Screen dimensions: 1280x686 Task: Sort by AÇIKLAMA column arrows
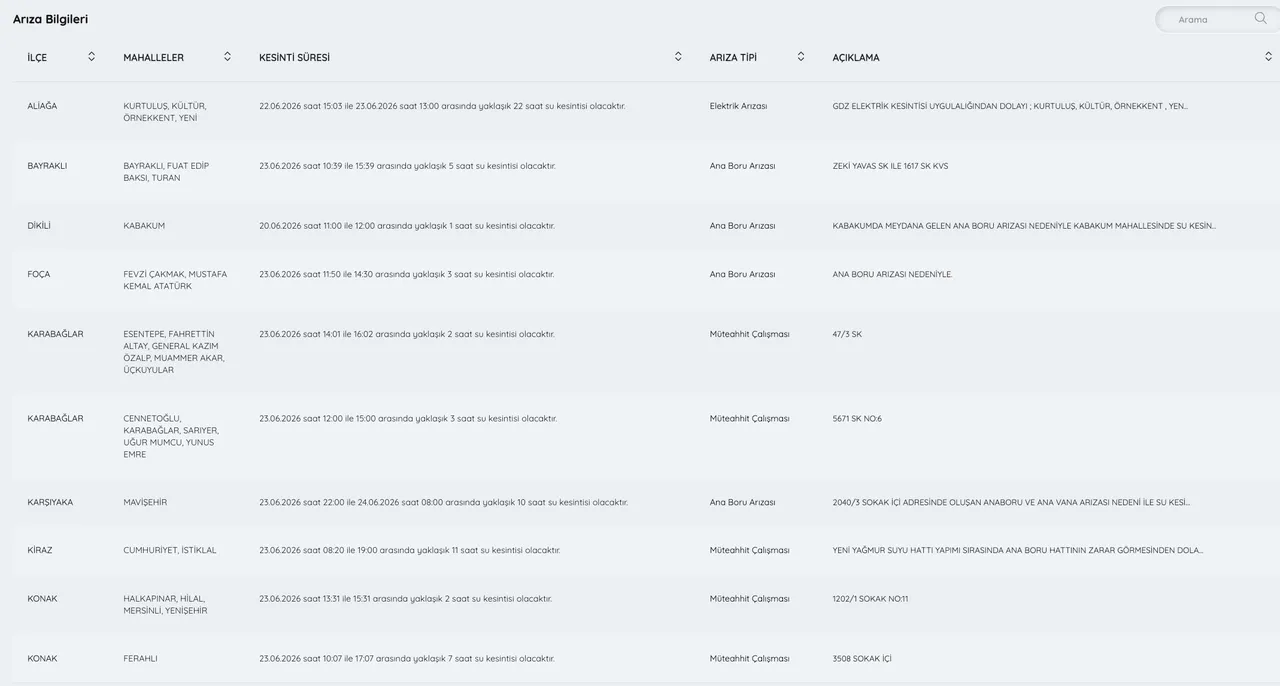point(1268,56)
